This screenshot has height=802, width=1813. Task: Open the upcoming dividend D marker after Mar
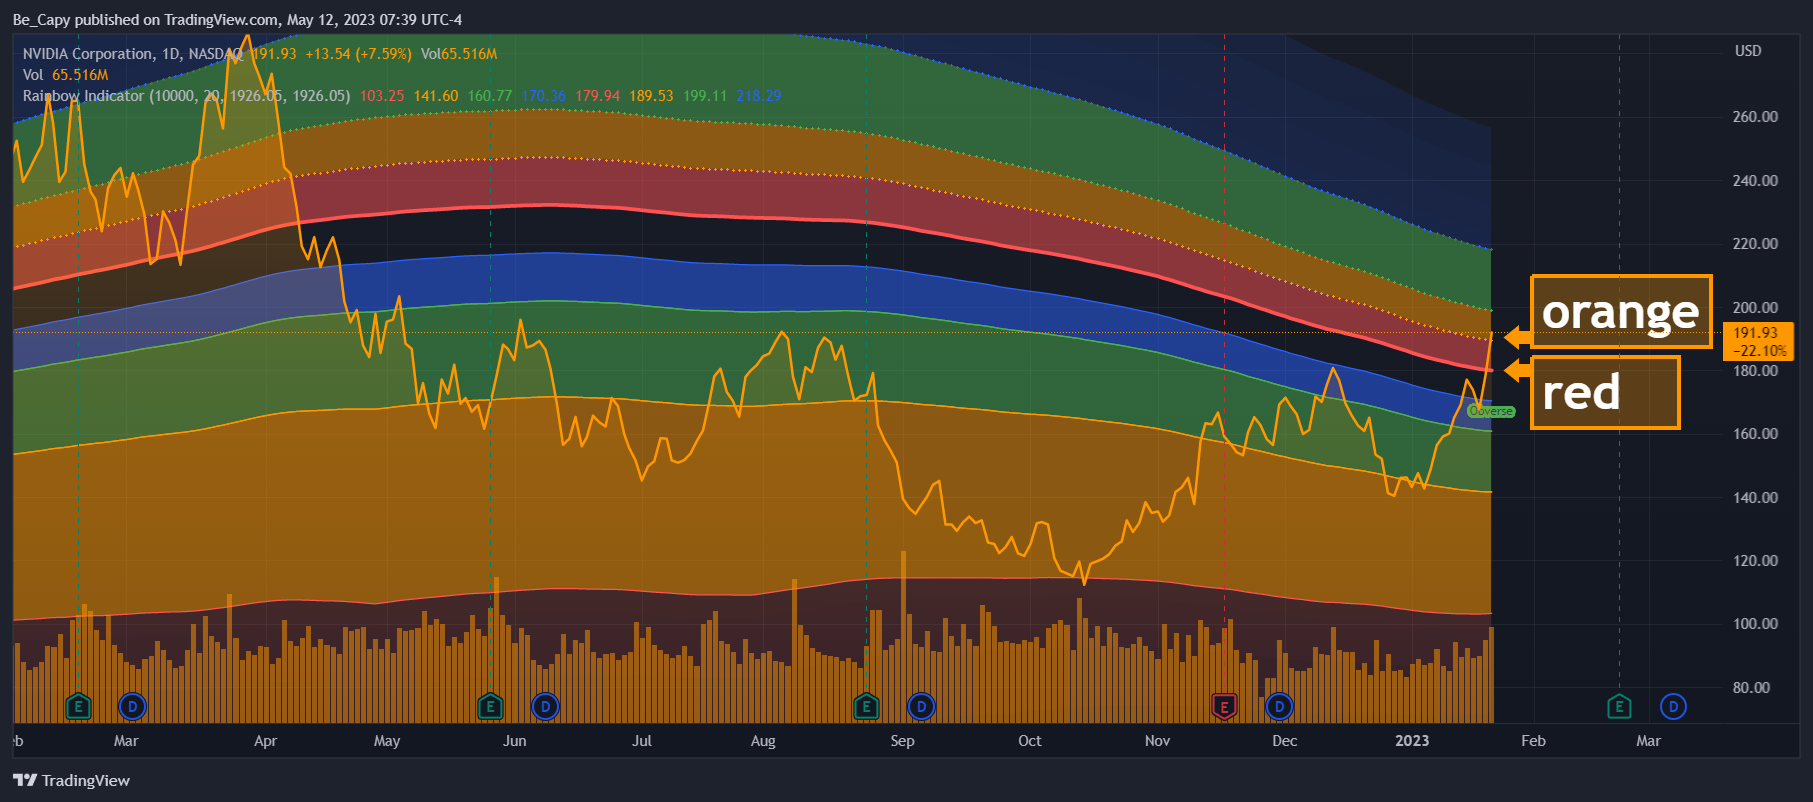click(x=1673, y=707)
